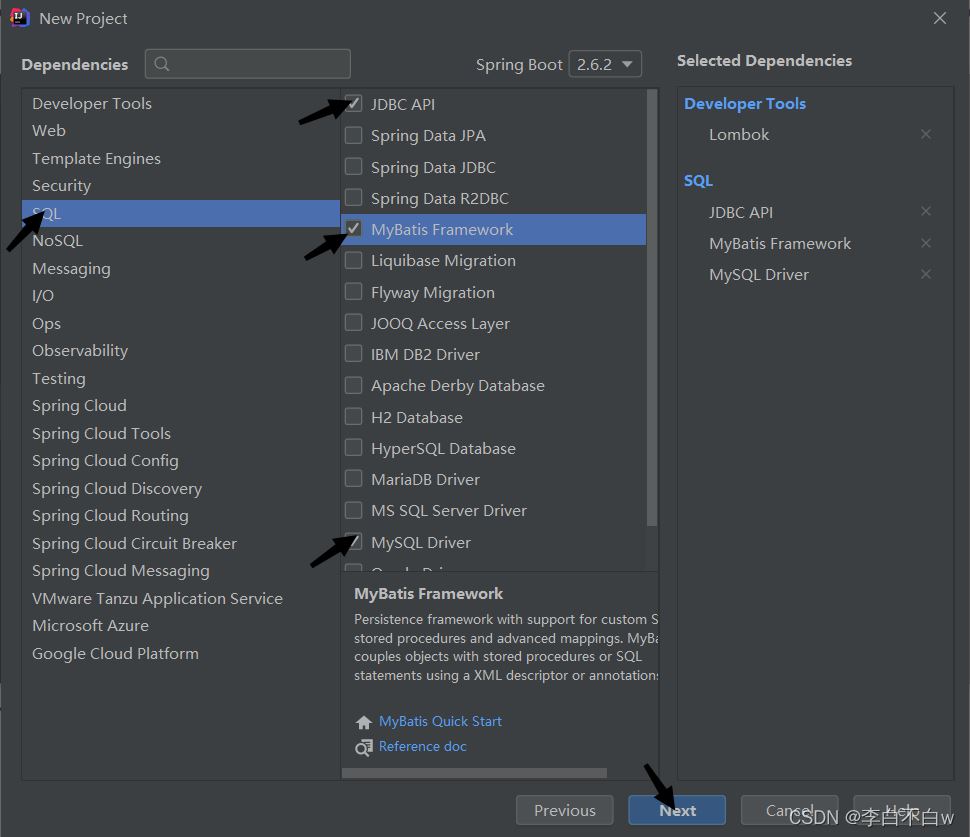Select the Observability category
Image resolution: width=970 pixels, height=837 pixels.
[181, 351]
